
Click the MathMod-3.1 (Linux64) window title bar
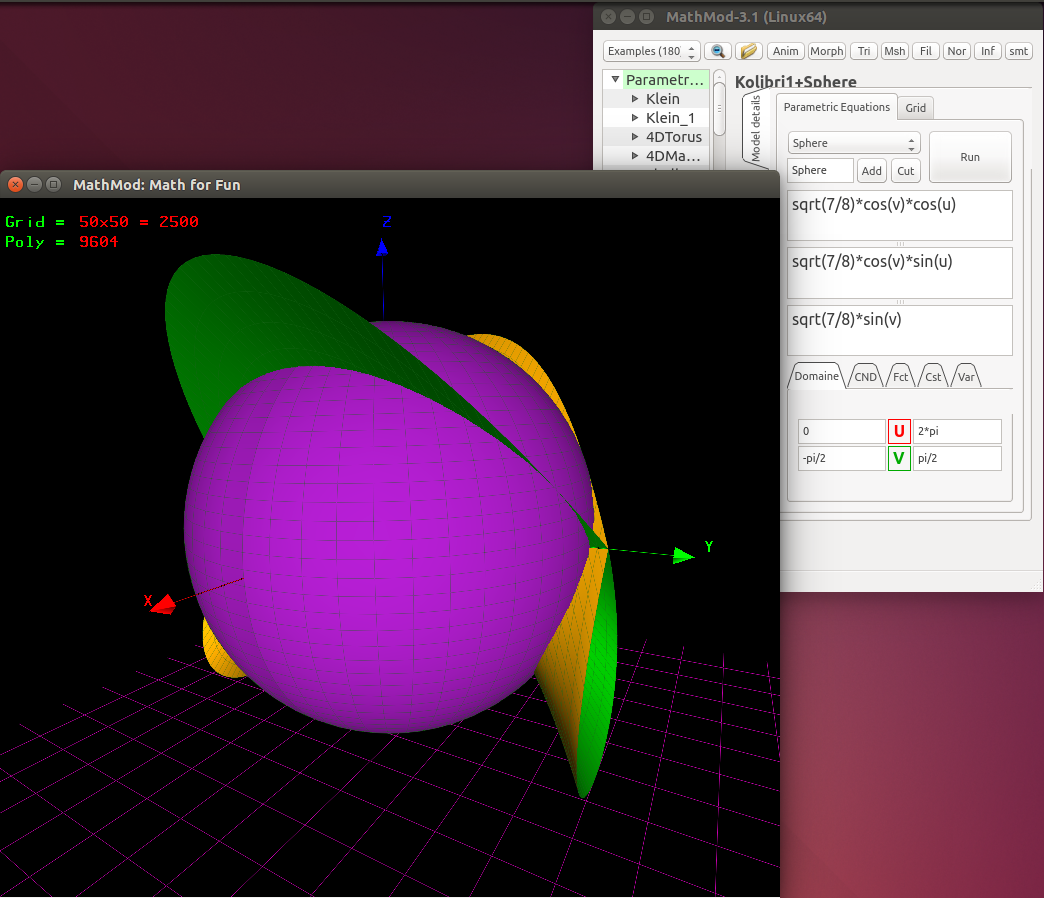click(x=818, y=17)
